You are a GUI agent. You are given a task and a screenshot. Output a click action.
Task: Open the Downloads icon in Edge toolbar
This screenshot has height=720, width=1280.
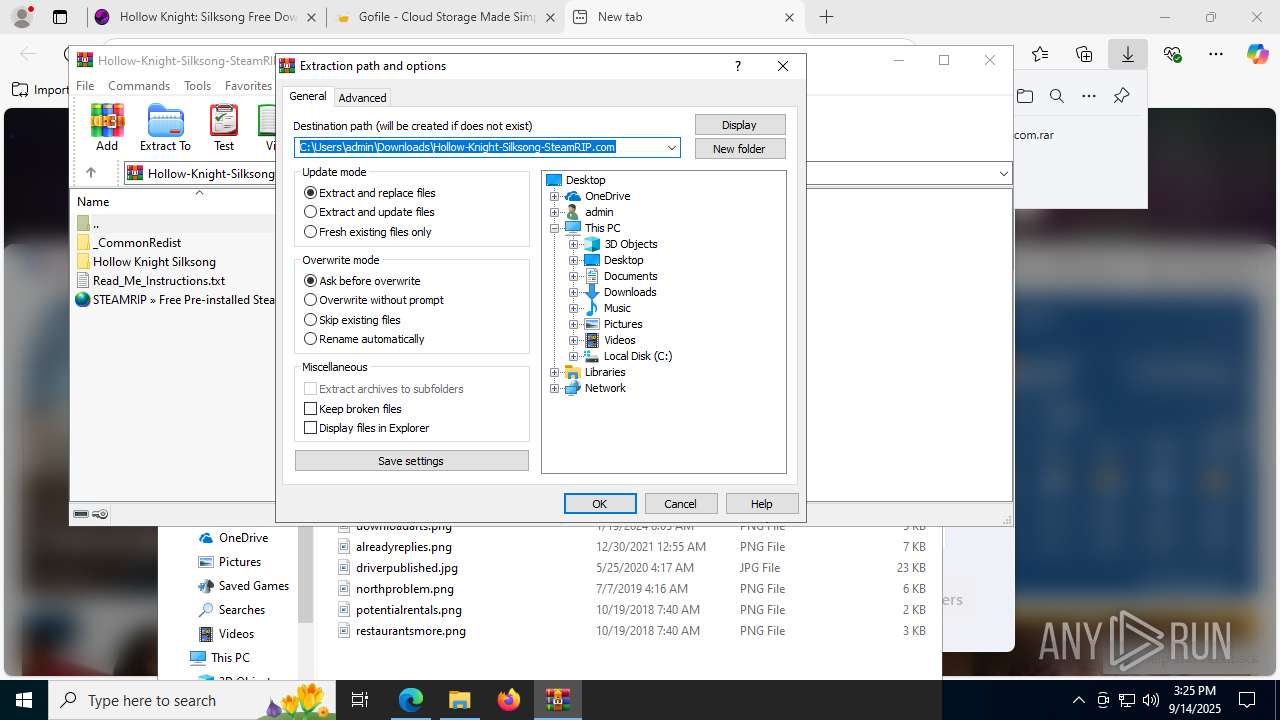(1127, 54)
